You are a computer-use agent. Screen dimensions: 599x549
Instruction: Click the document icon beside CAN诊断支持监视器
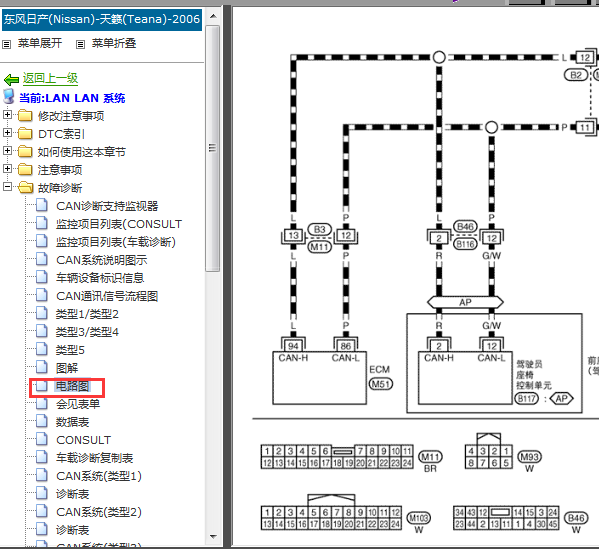pos(42,205)
